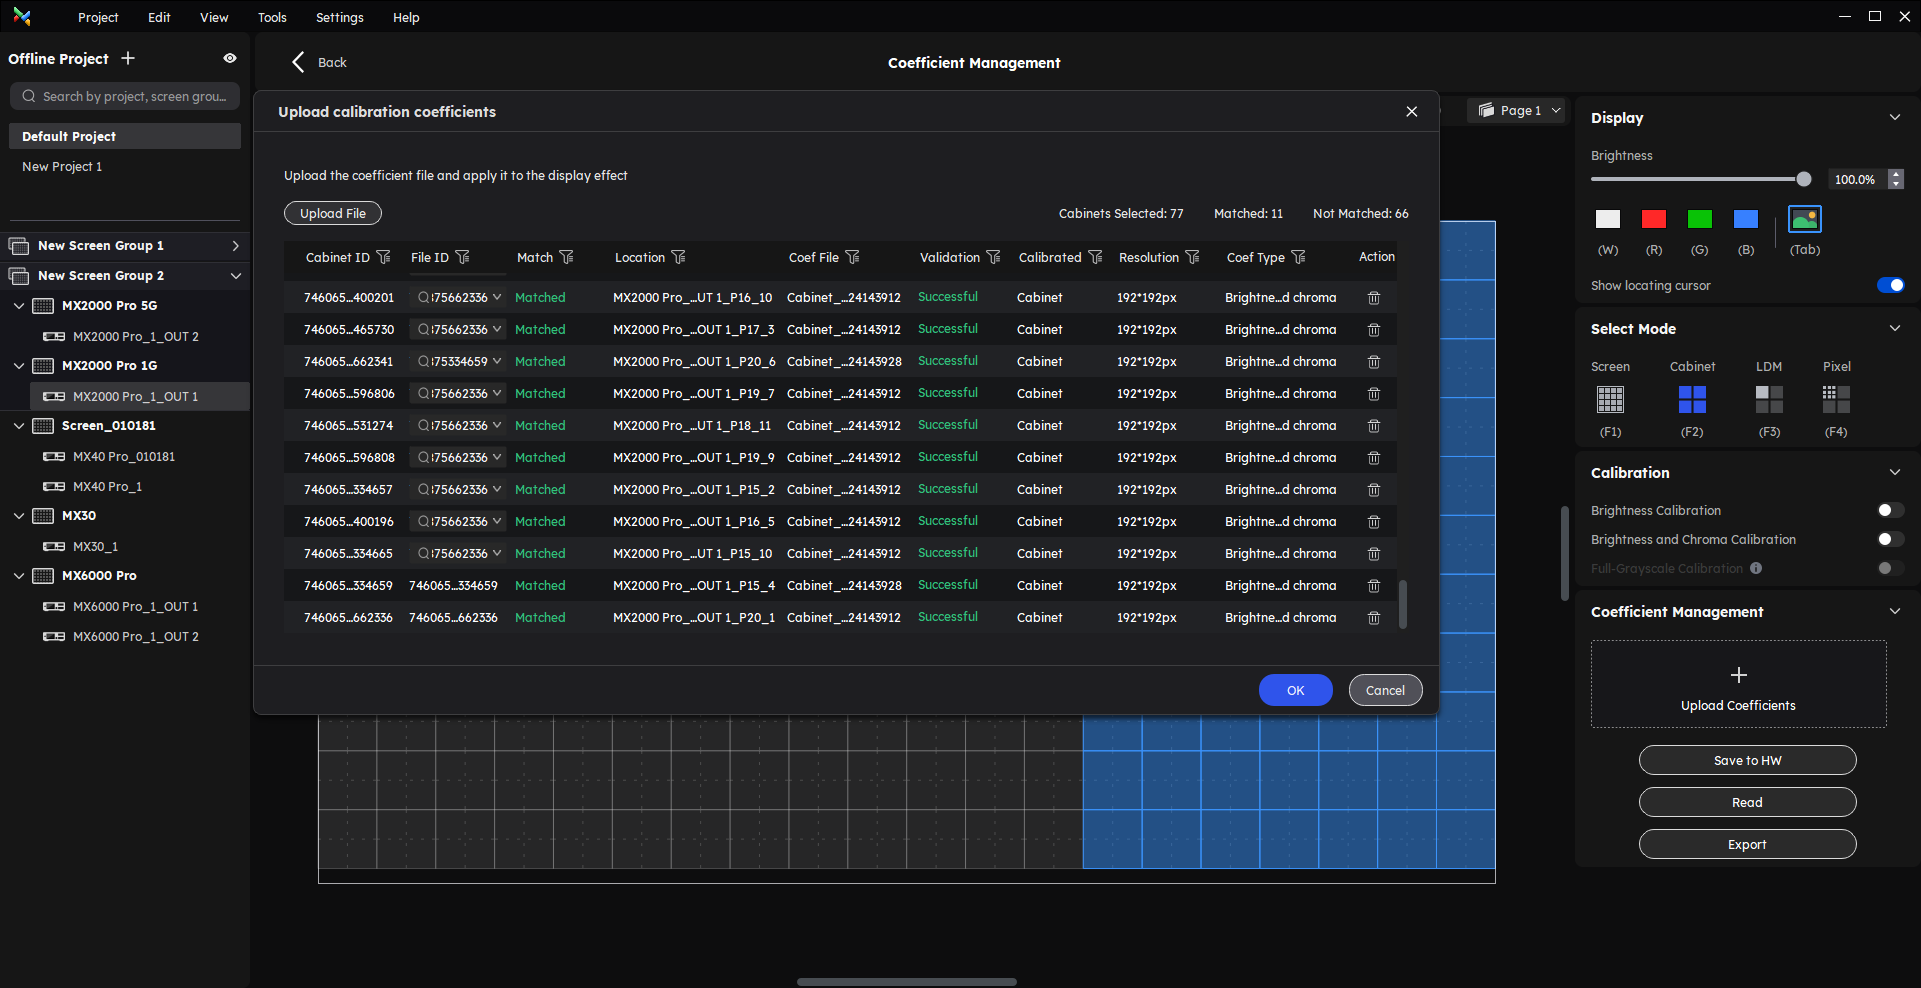Choose the LDM select mode icon

(1768, 400)
